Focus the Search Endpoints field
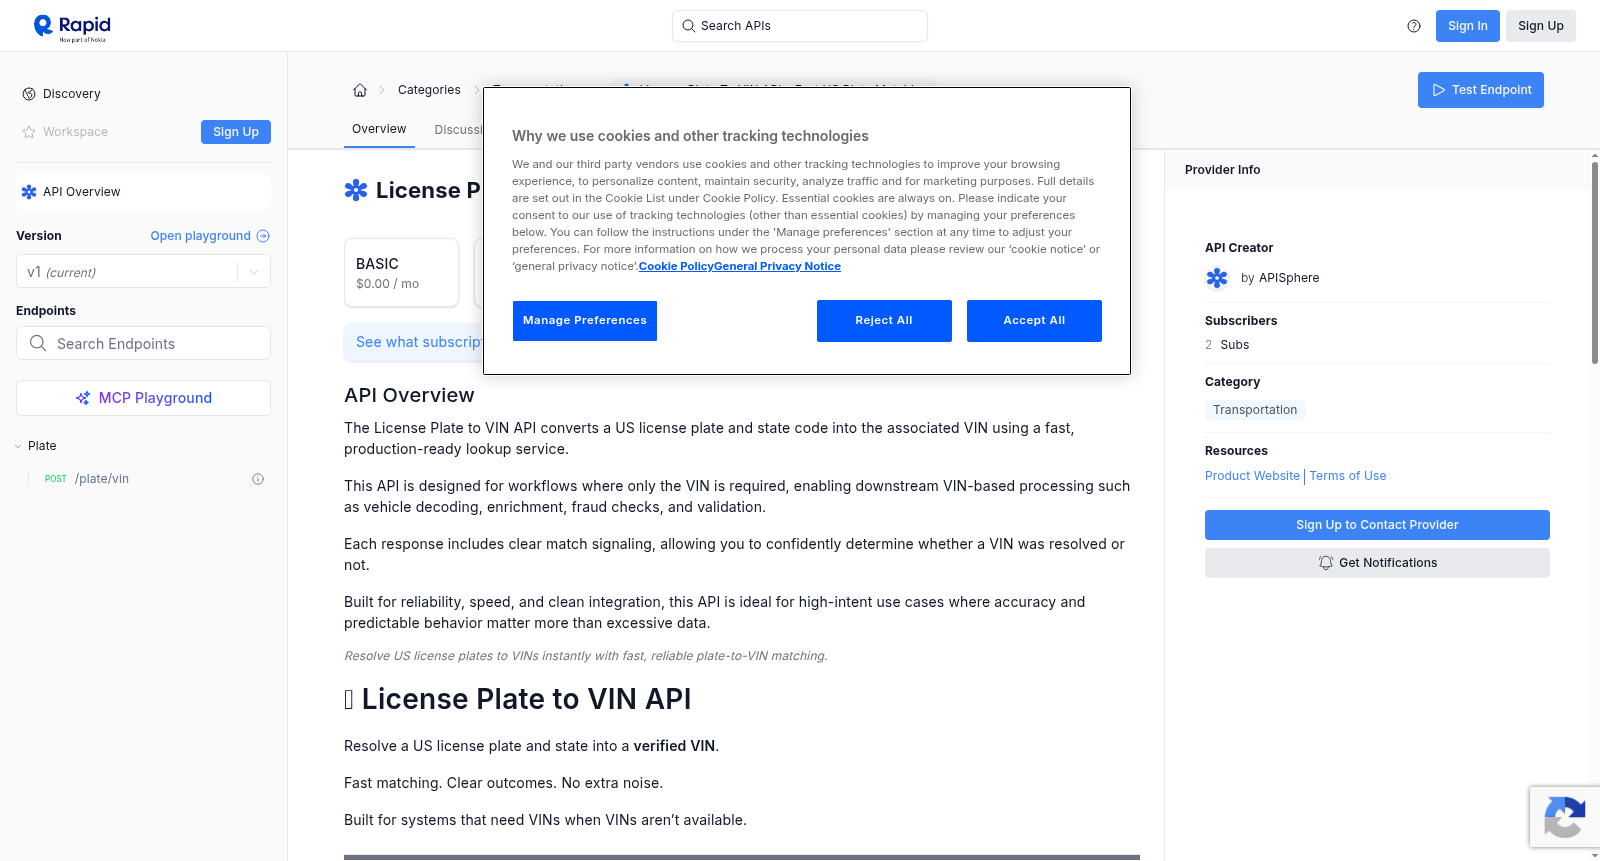Screen dimensions: 1600x861 [x=143, y=343]
